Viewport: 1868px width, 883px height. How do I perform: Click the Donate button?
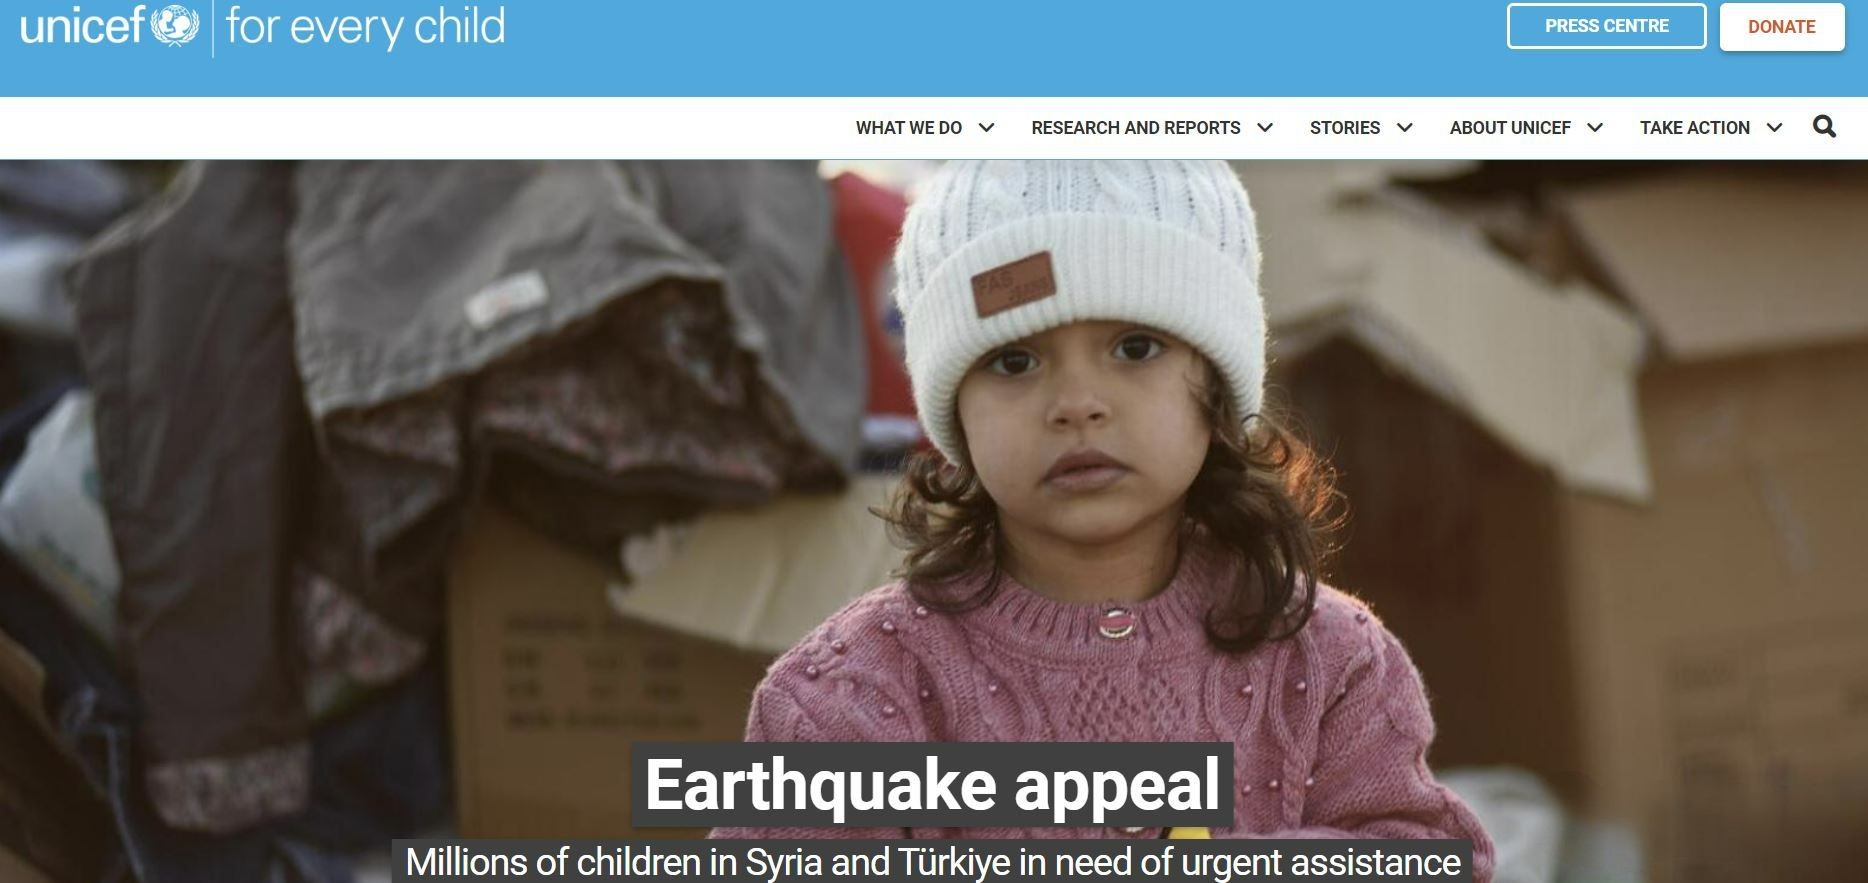click(1782, 27)
